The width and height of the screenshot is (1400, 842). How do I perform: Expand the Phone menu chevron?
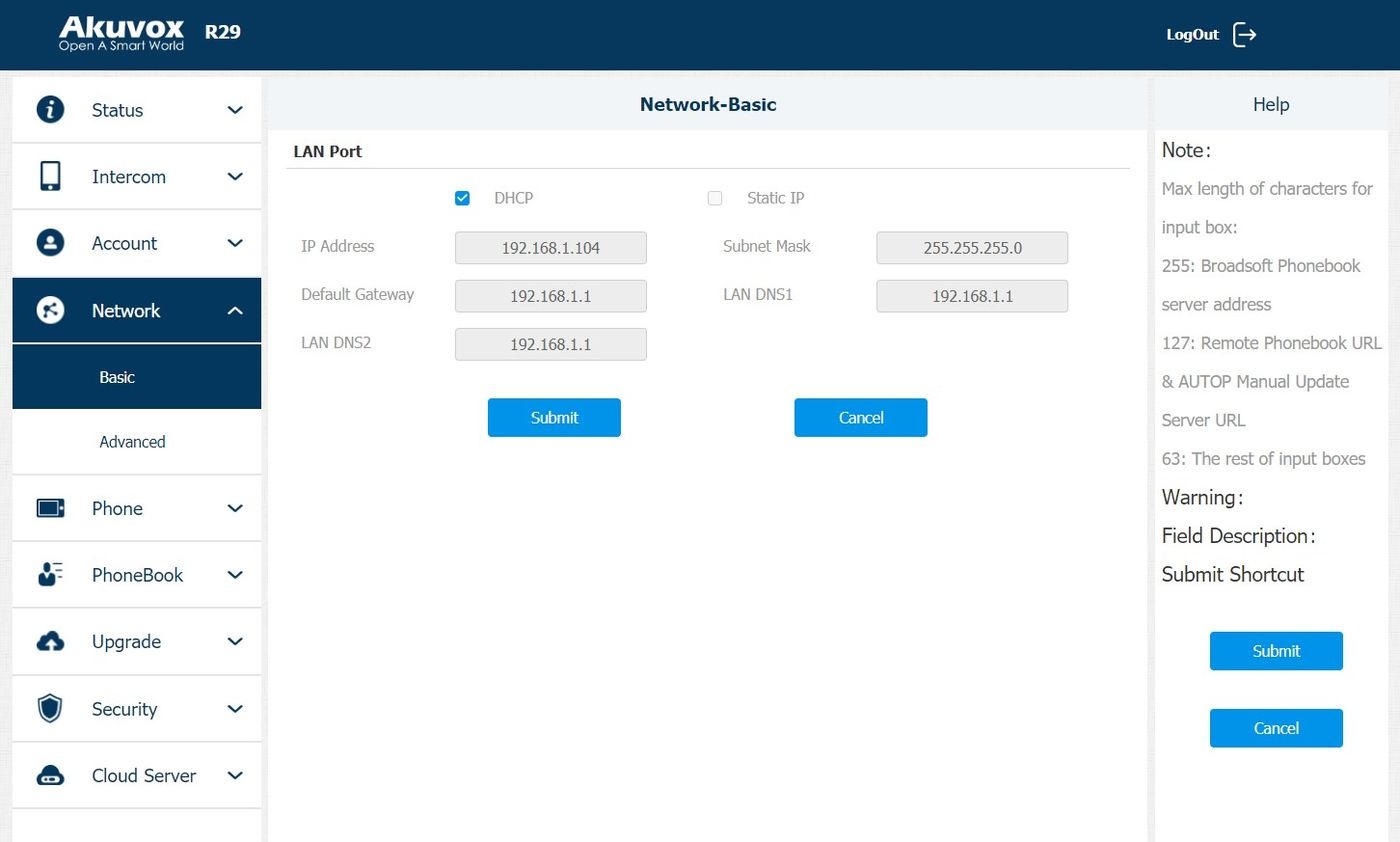pyautogui.click(x=235, y=508)
